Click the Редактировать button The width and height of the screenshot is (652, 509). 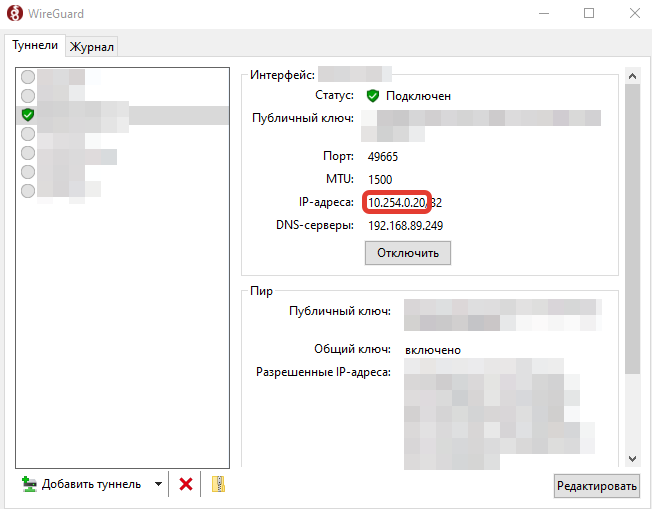[597, 486]
